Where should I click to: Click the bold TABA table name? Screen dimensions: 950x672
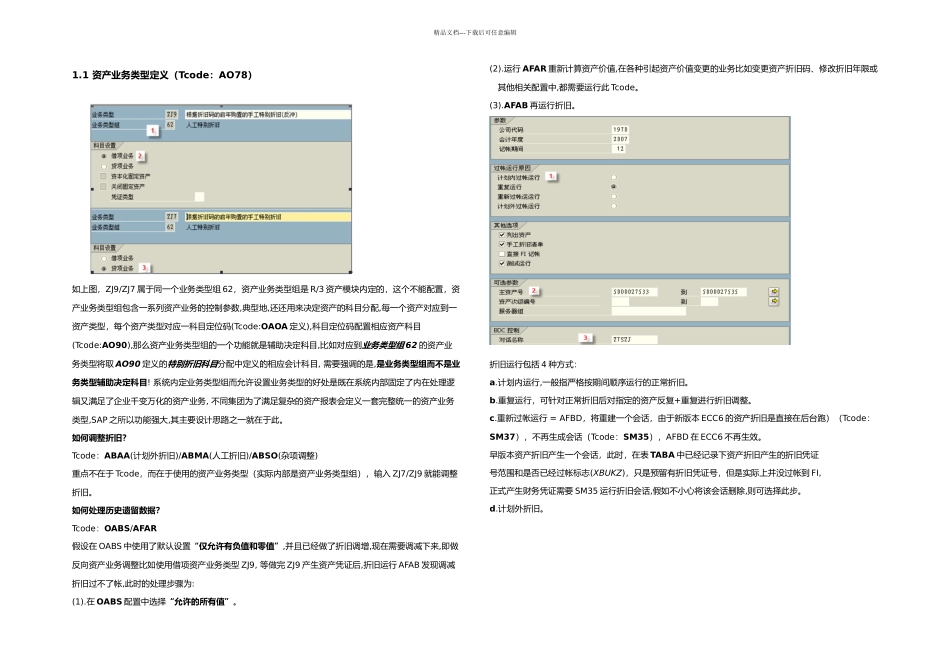pyautogui.click(x=662, y=454)
